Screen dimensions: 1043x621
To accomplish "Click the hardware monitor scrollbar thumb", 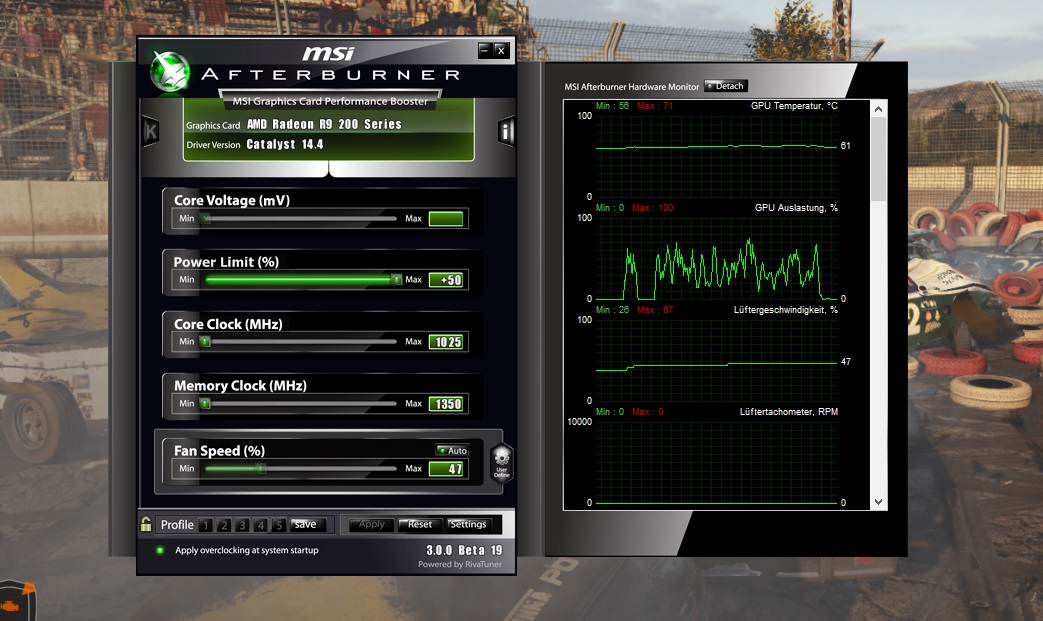I will pos(879,160).
